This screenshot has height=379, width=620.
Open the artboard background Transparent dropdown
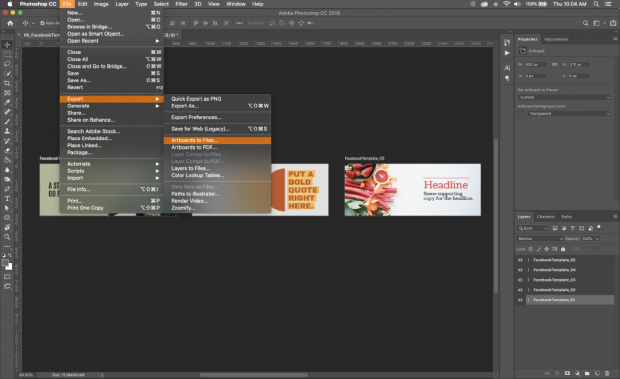pos(569,114)
